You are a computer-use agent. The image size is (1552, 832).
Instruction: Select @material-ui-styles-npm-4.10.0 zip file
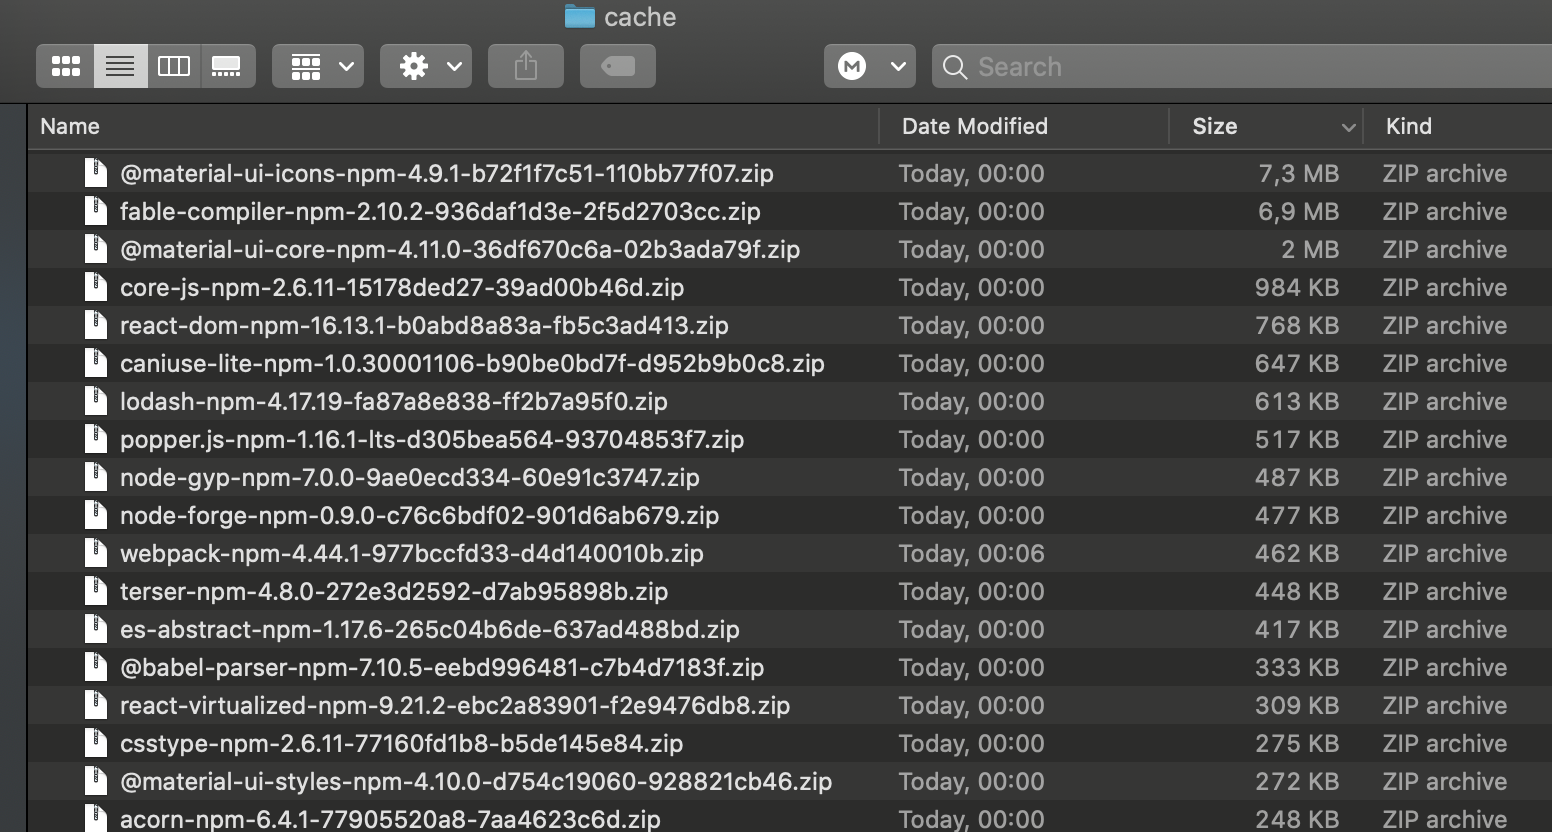476,782
